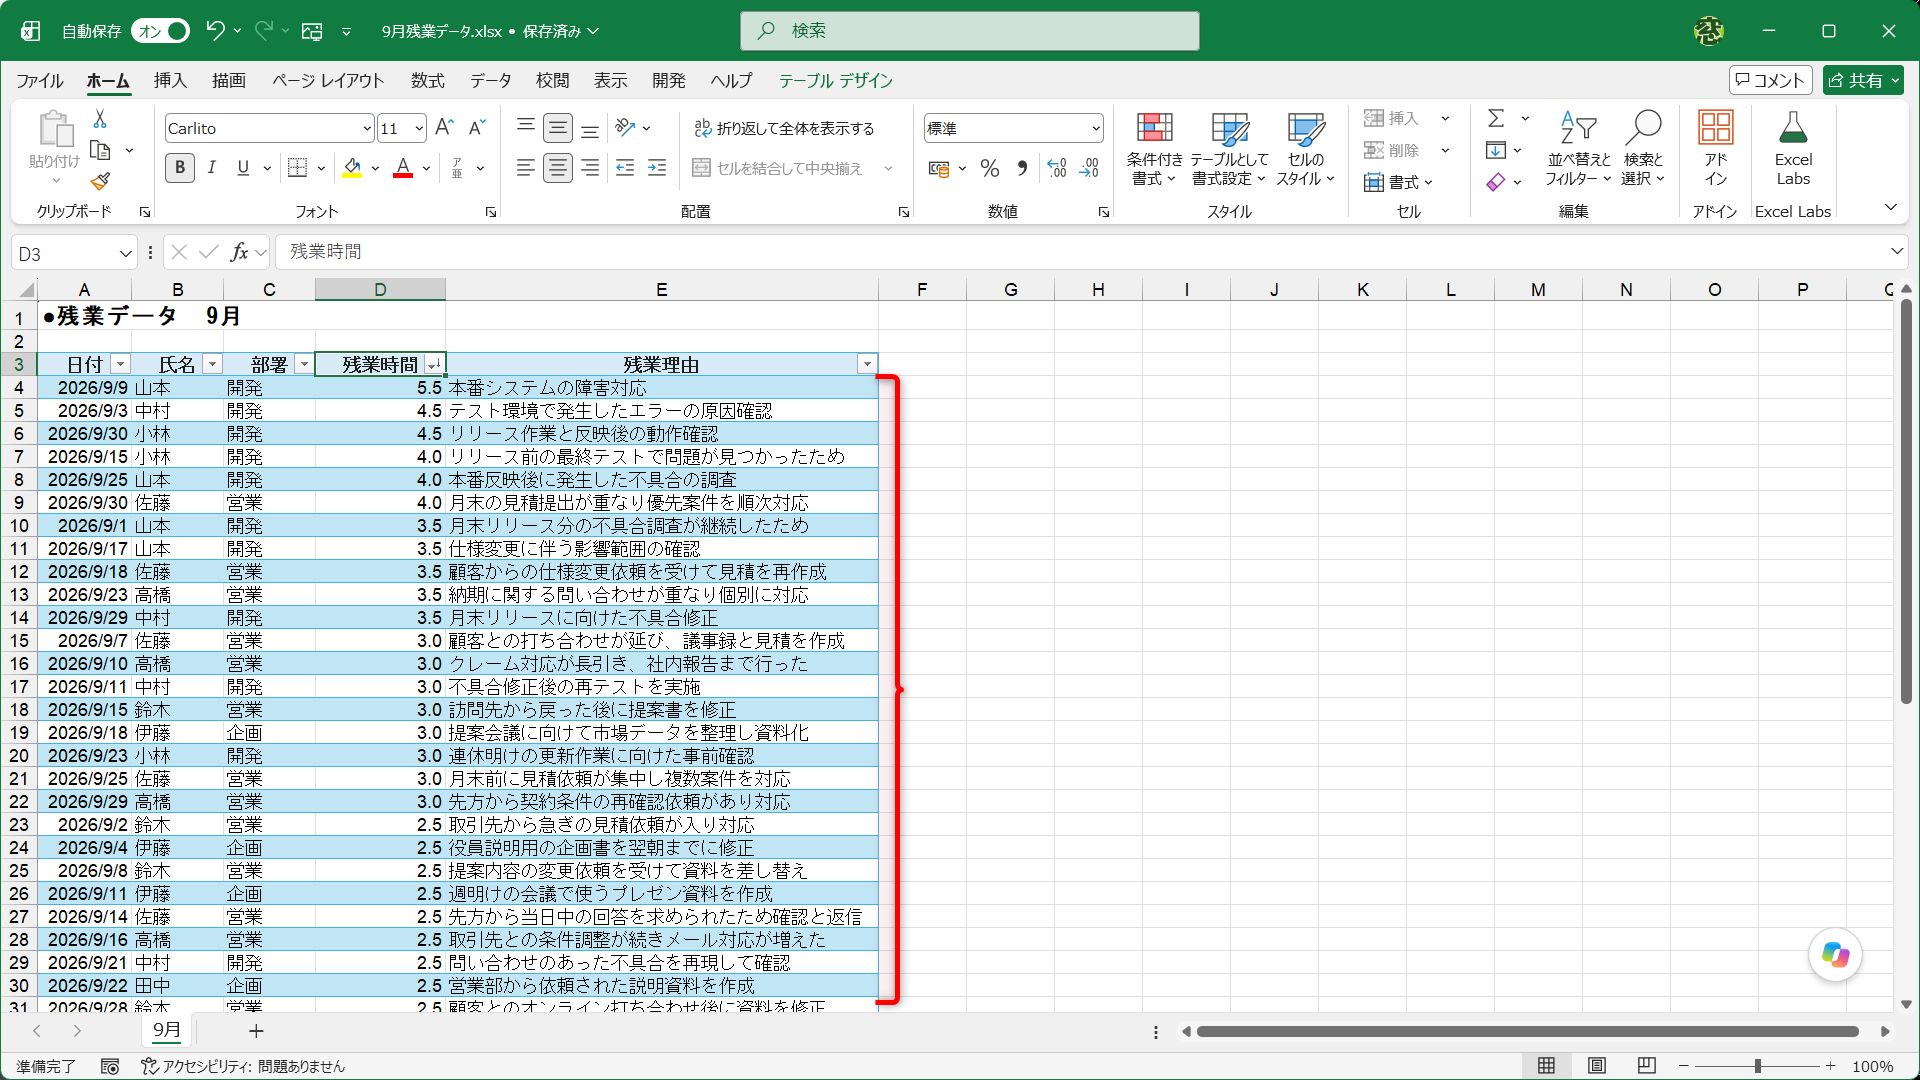Open the overtime reason filter dropdown

[x=867, y=365]
